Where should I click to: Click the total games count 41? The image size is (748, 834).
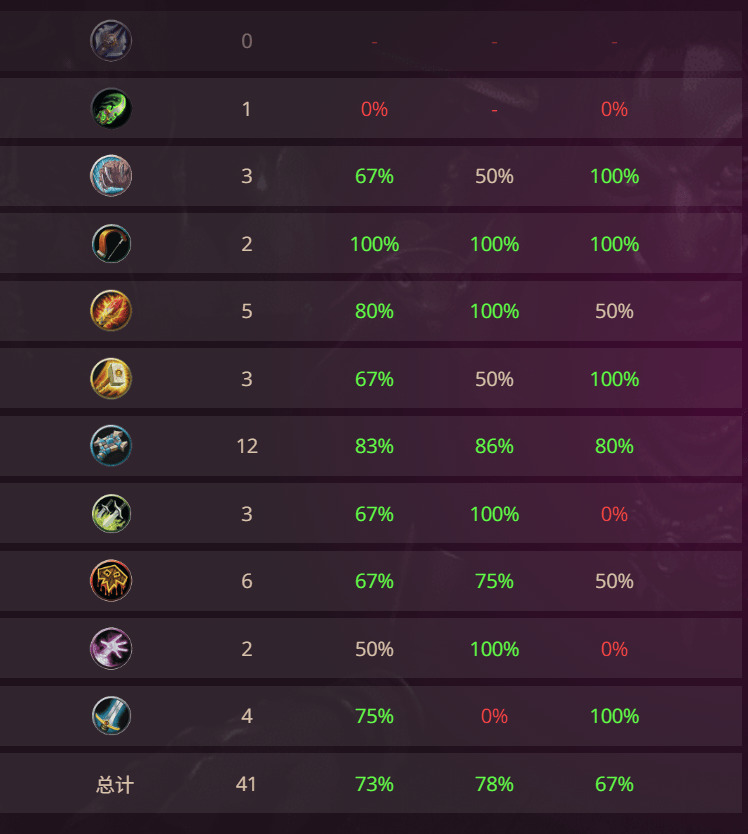pos(247,784)
